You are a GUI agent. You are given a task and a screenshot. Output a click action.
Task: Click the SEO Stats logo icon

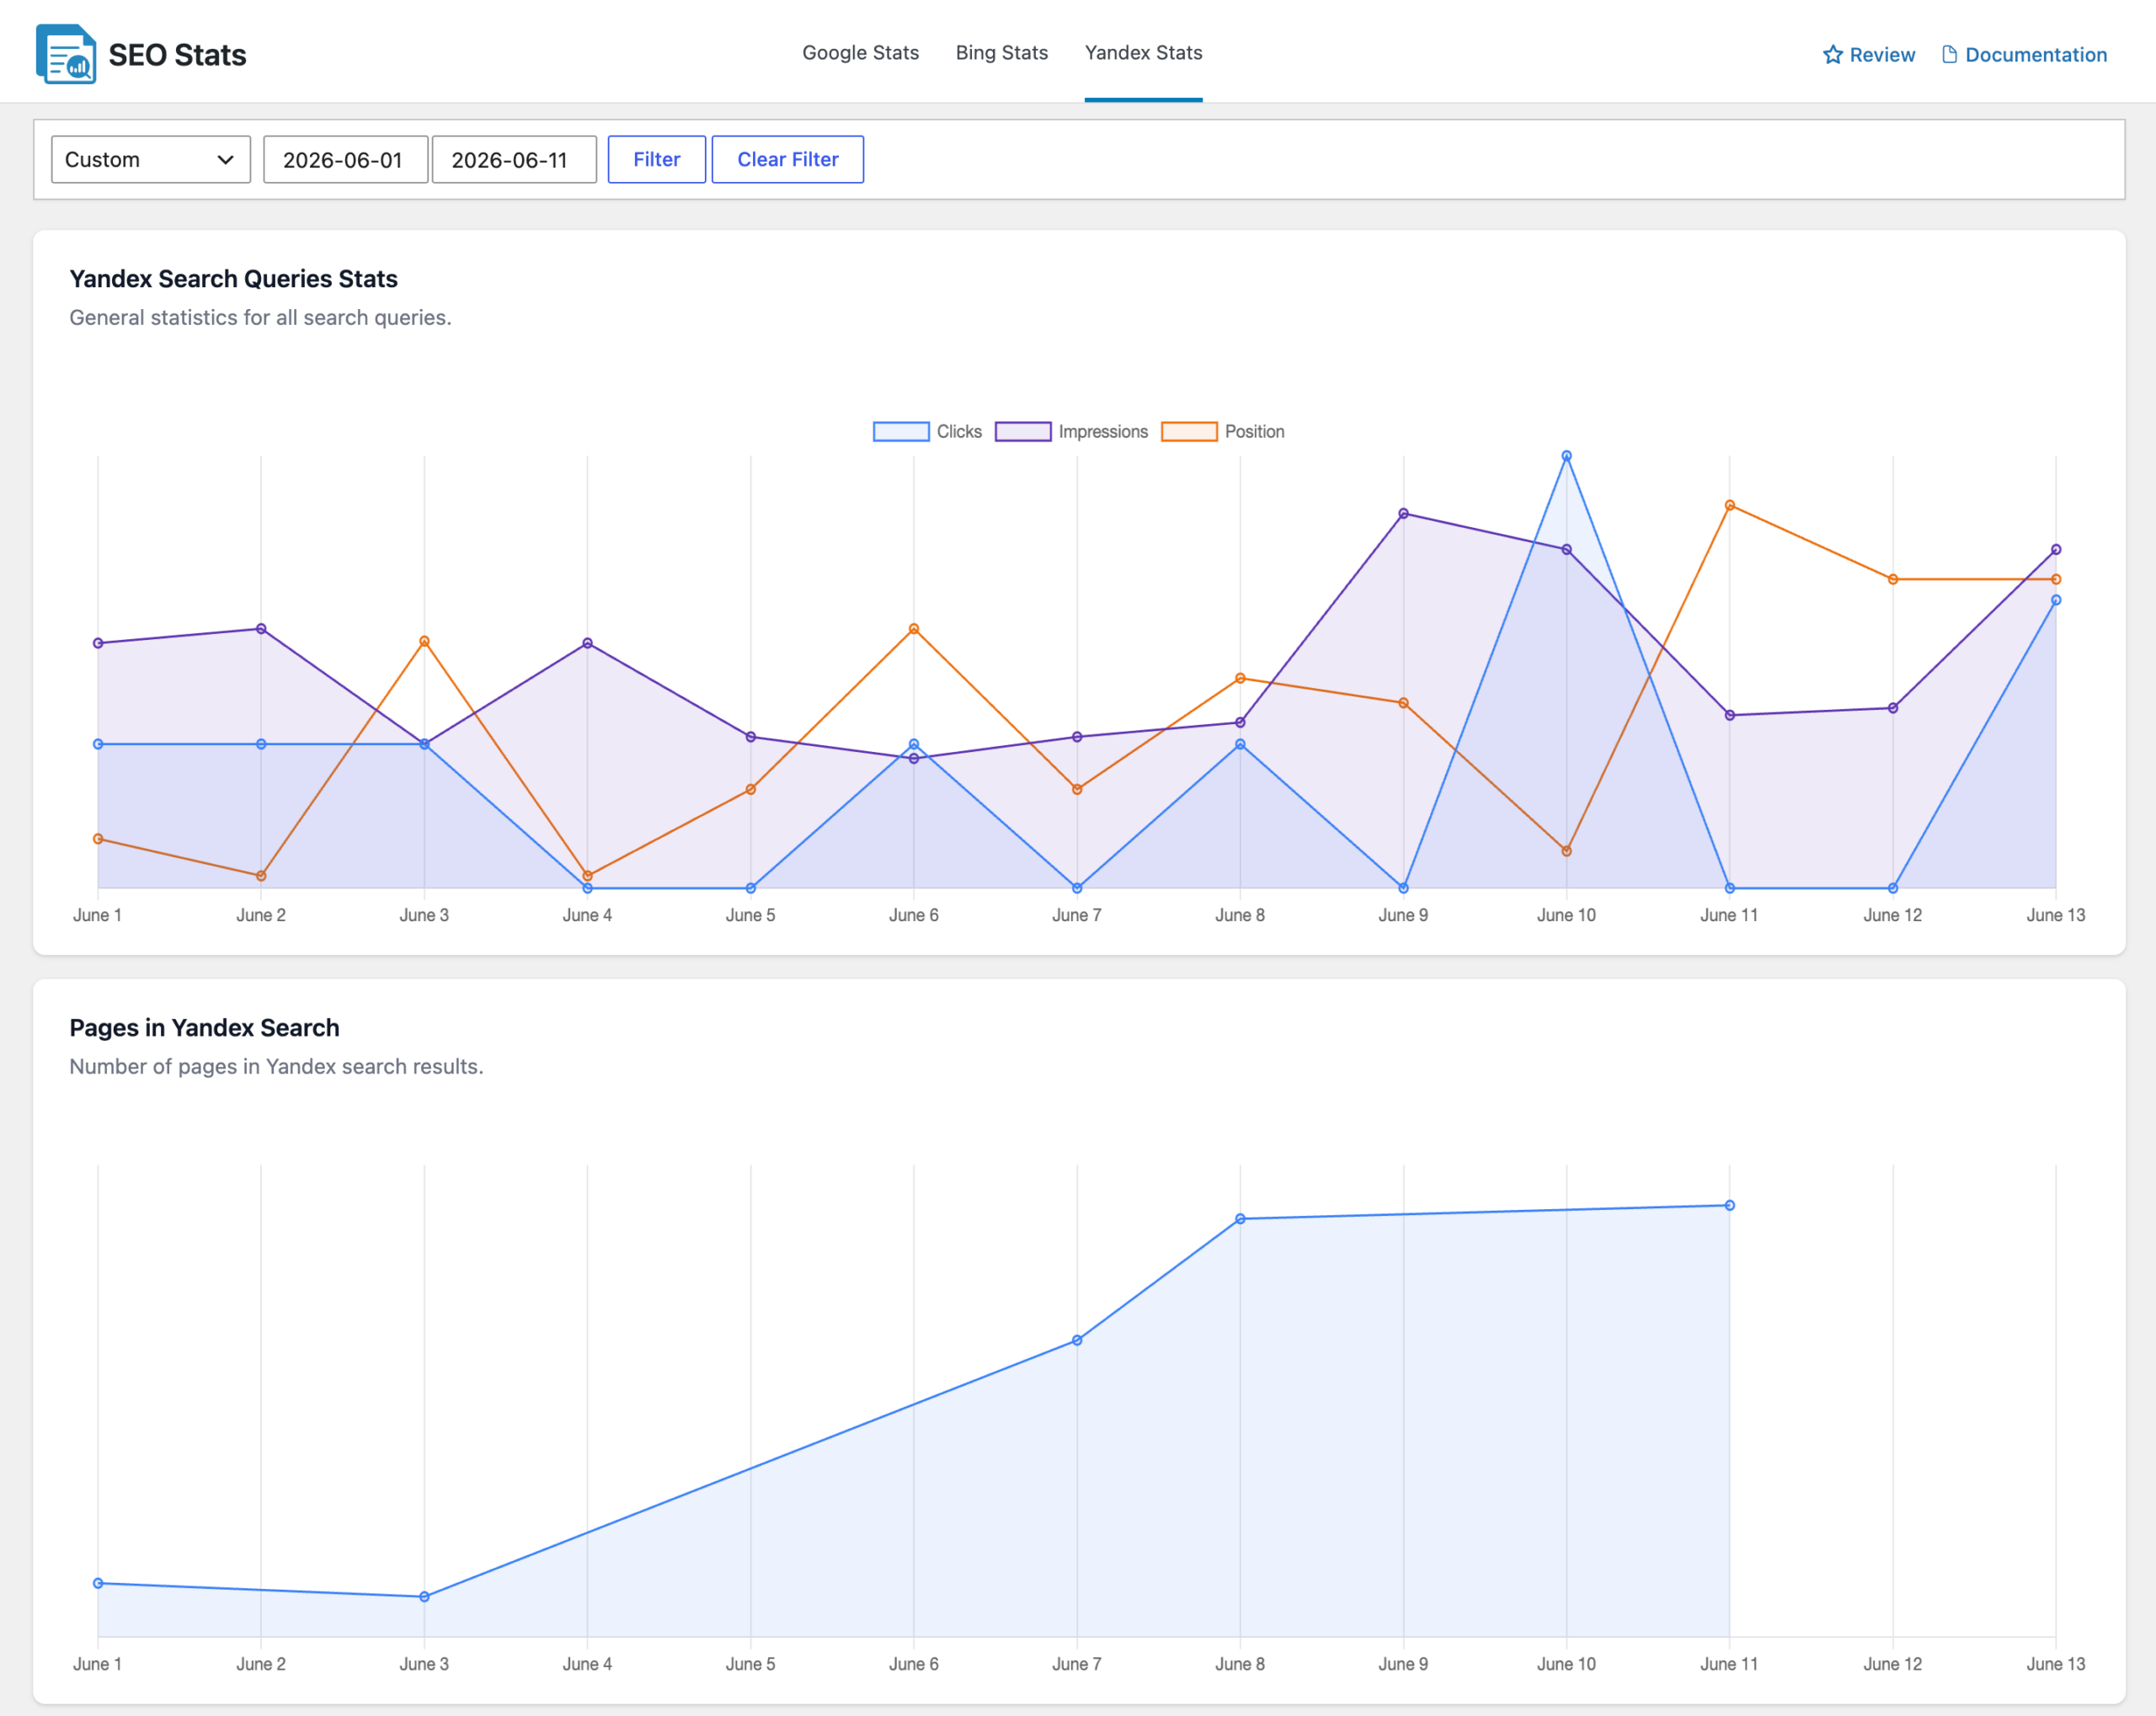[x=66, y=54]
